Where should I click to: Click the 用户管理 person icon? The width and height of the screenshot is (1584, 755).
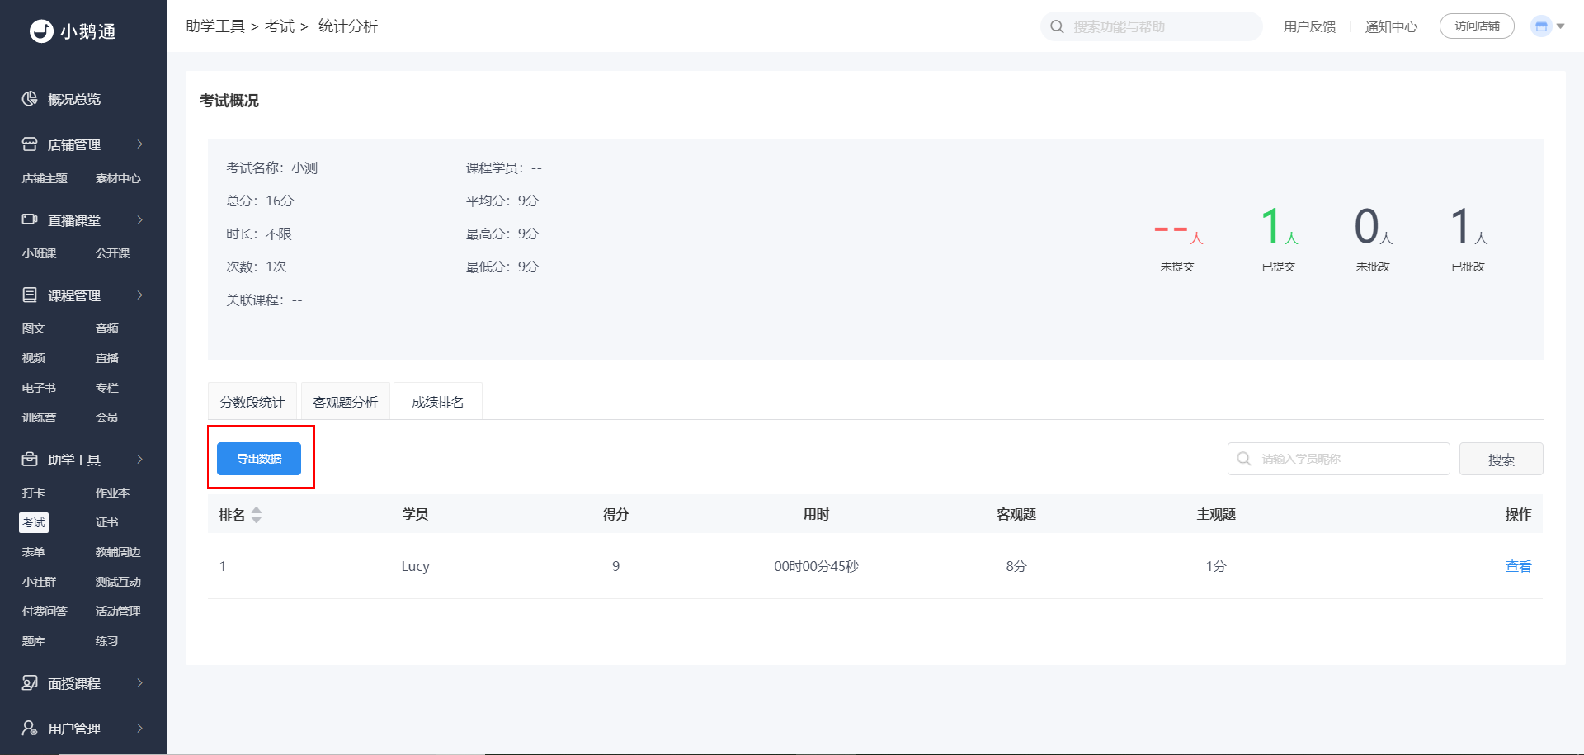[x=30, y=728]
